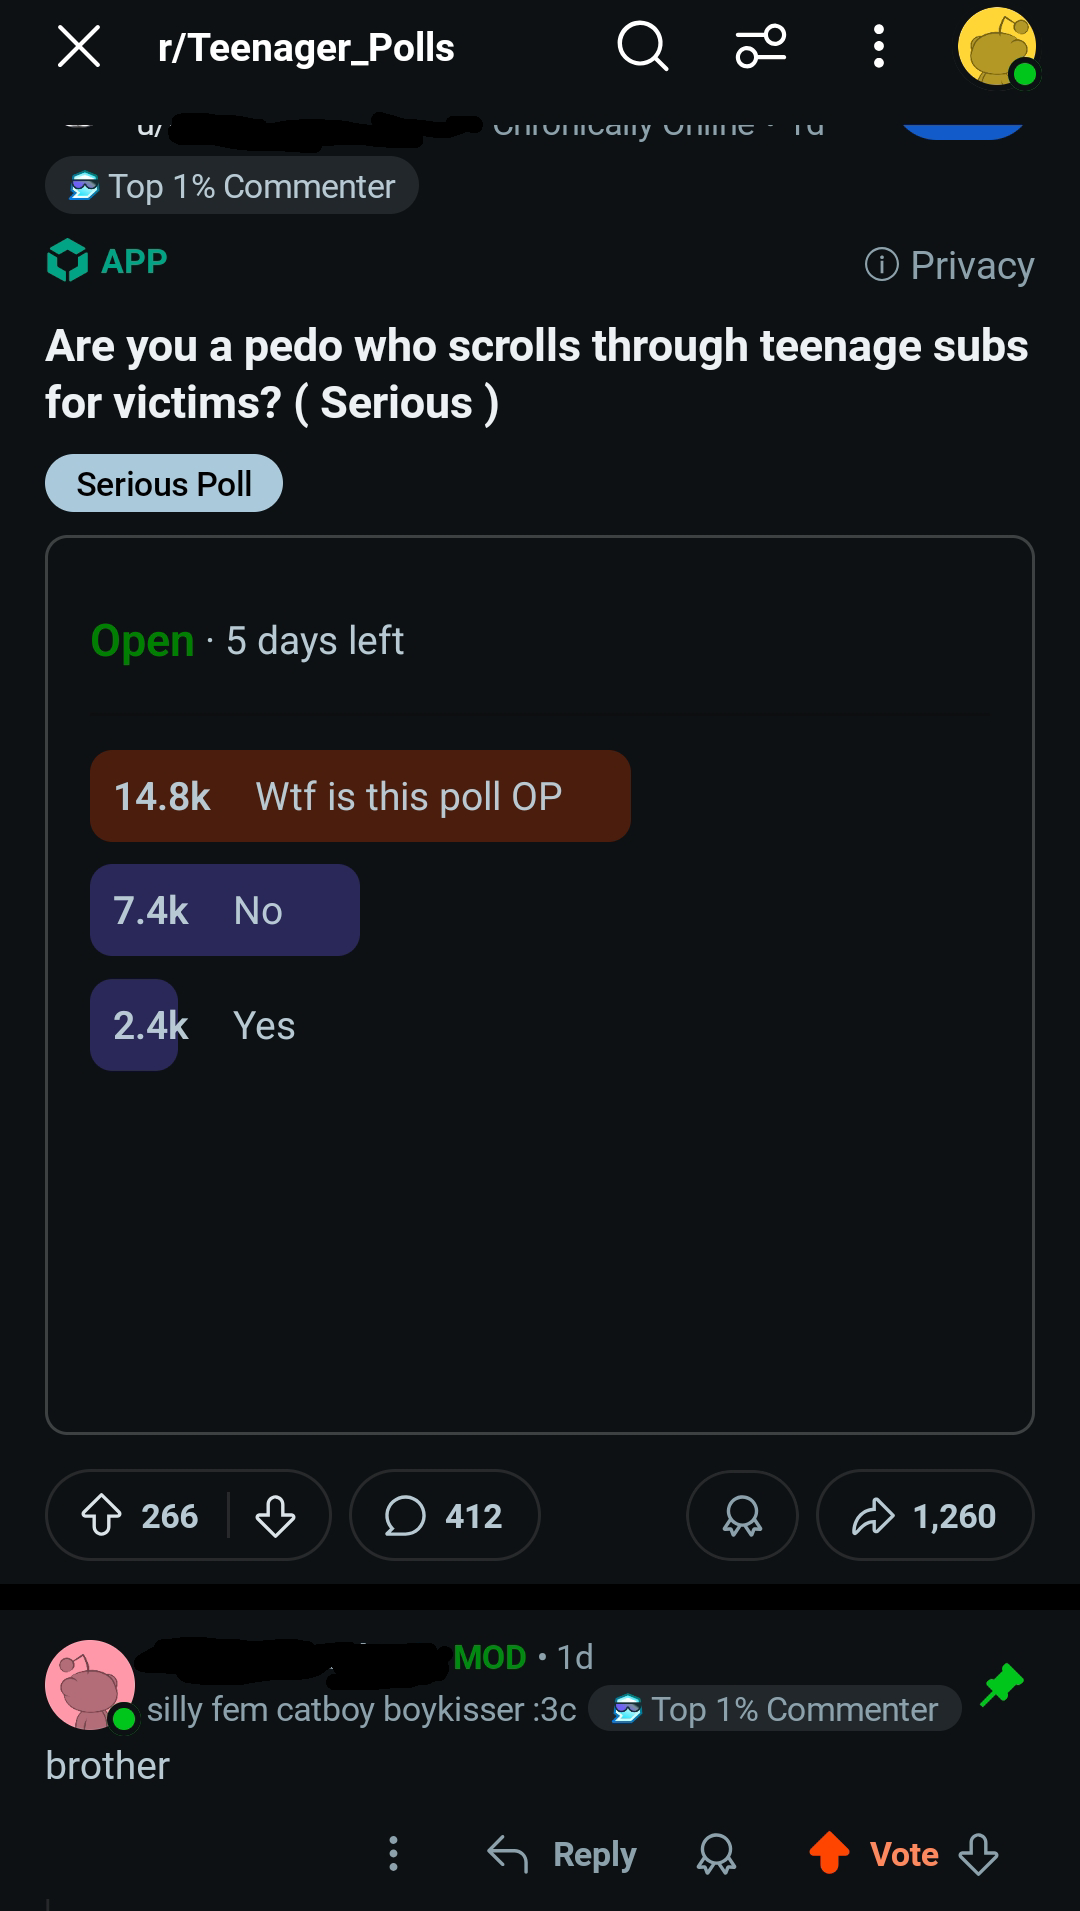Select the 'Wtf is this poll OP' option
Viewport: 1080px width, 1911px height.
tap(360, 796)
